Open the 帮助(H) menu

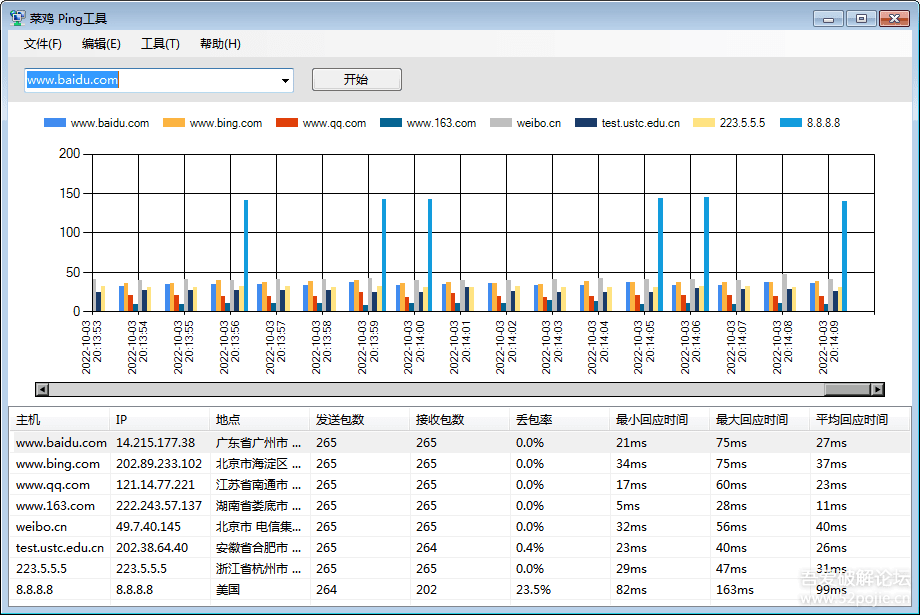pyautogui.click(x=220, y=44)
